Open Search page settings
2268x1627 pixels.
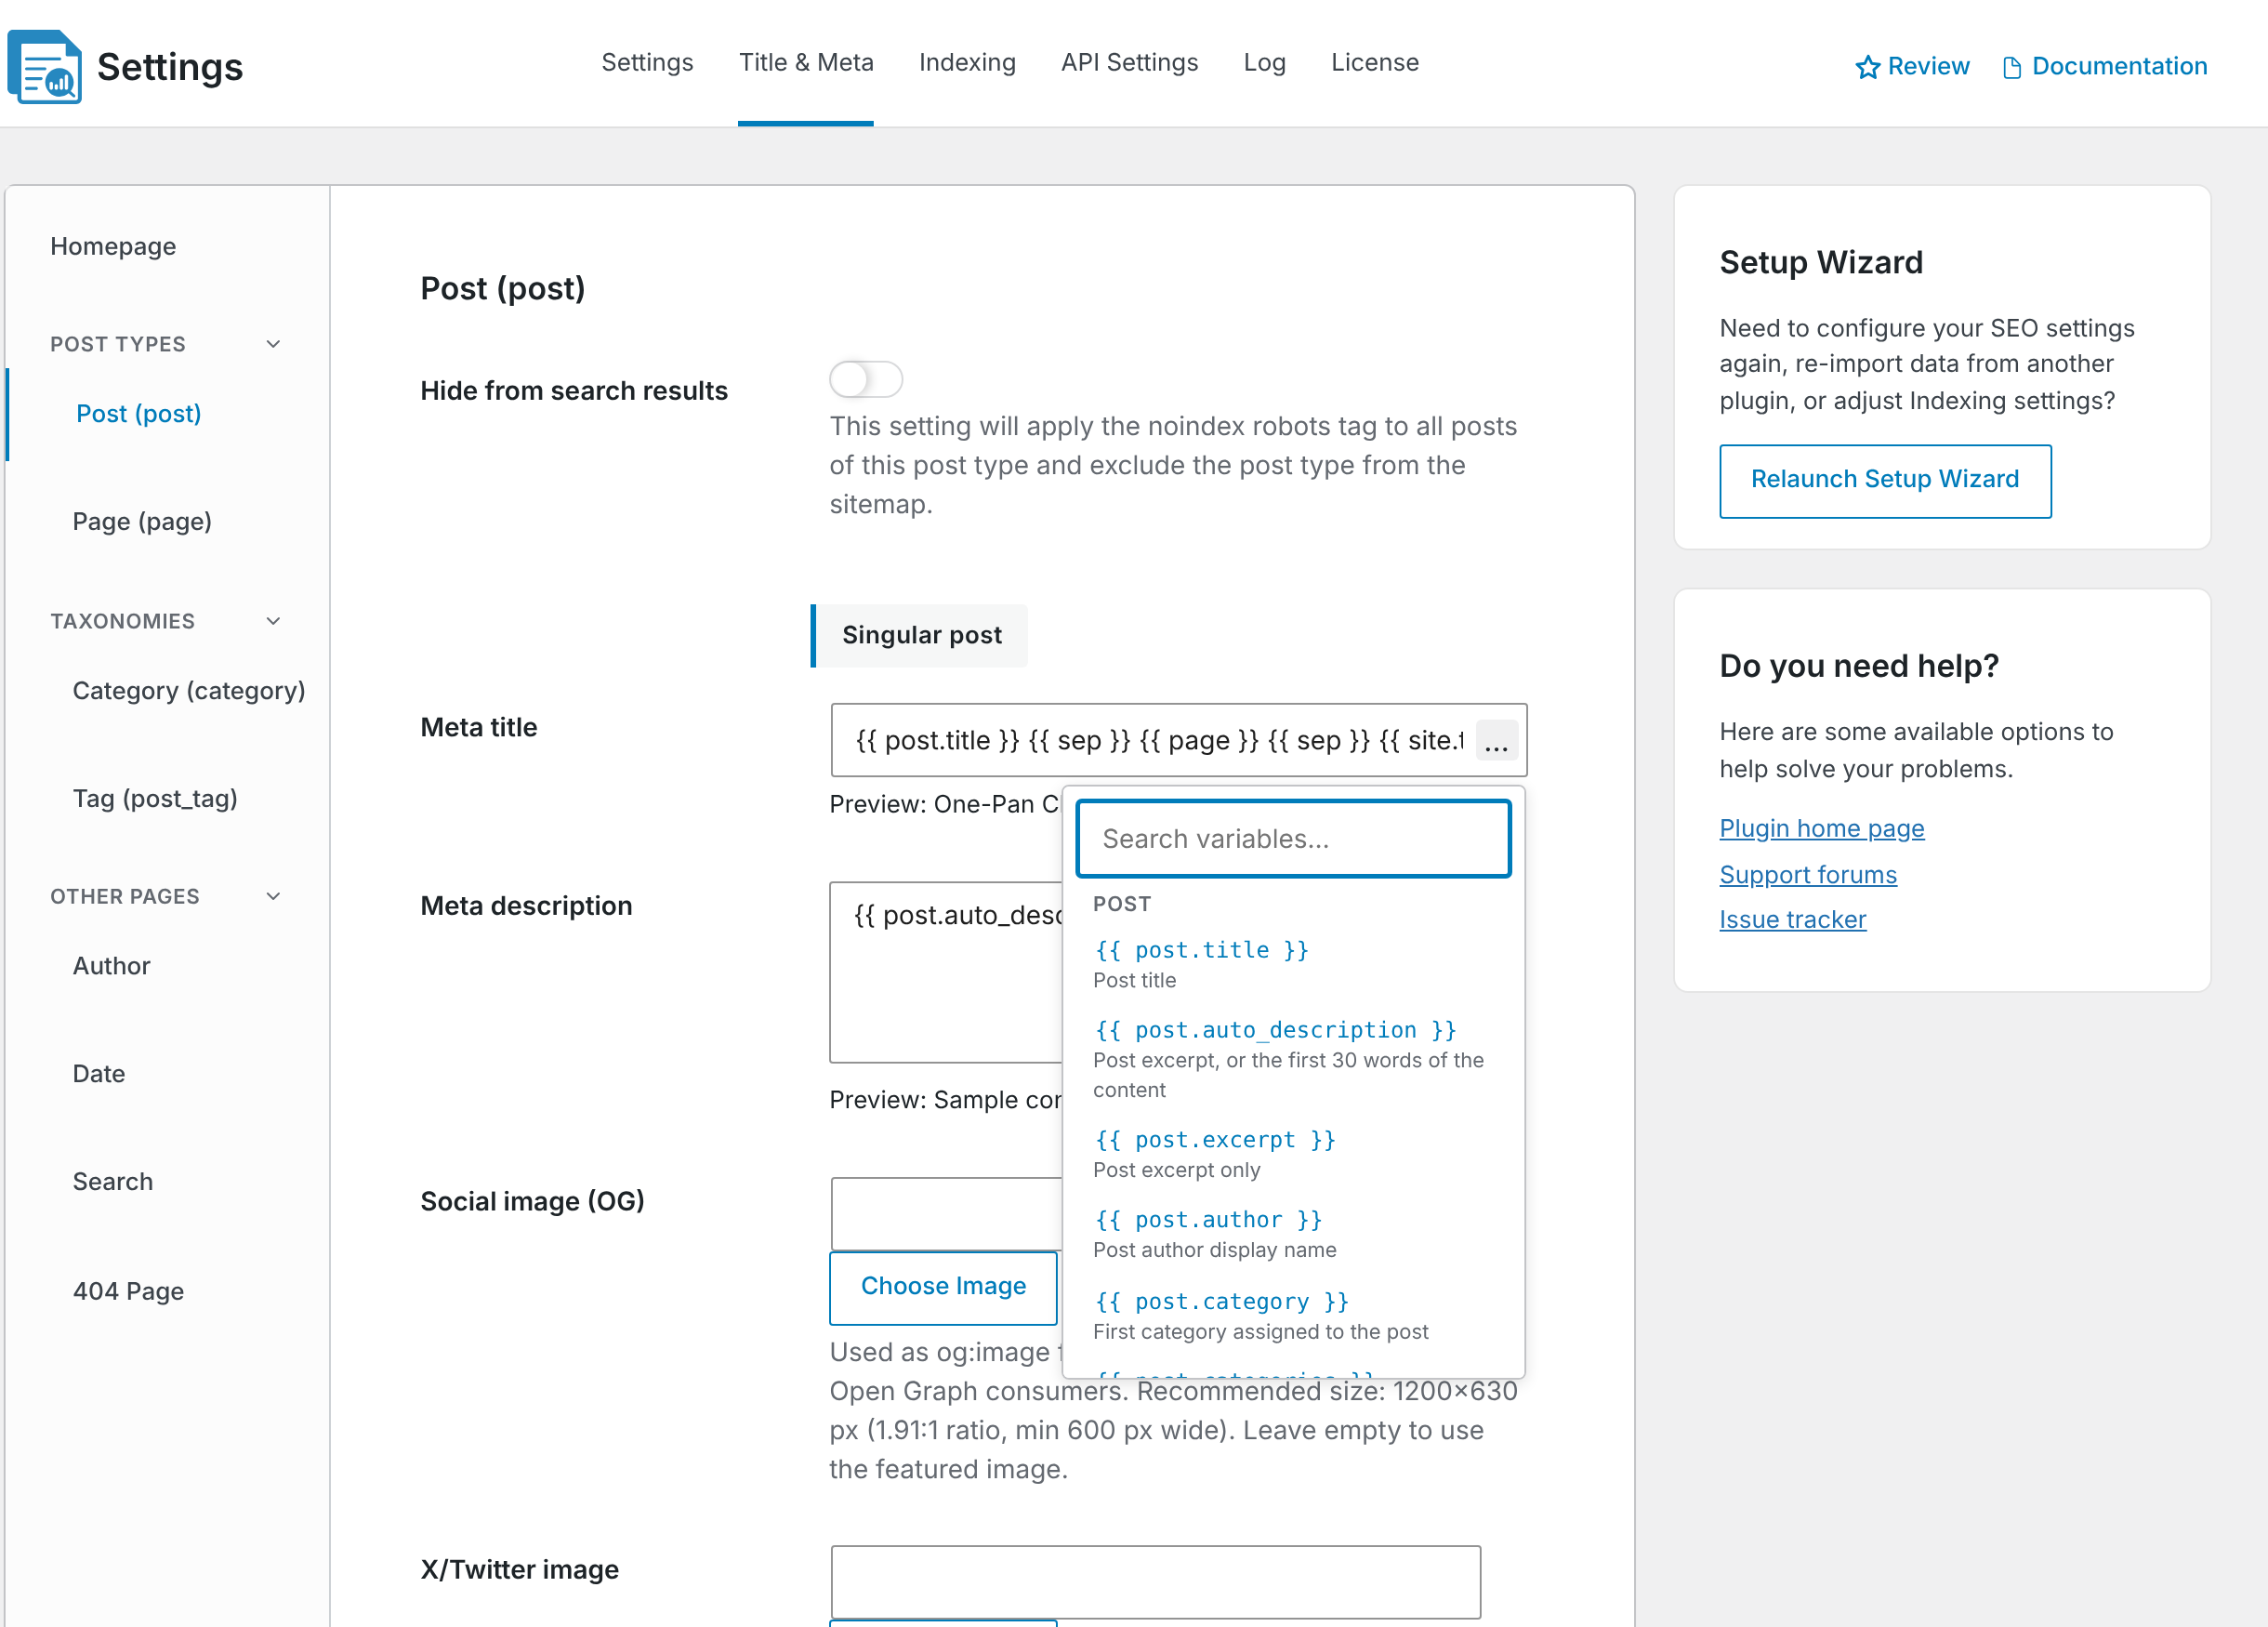pyautogui.click(x=112, y=1182)
